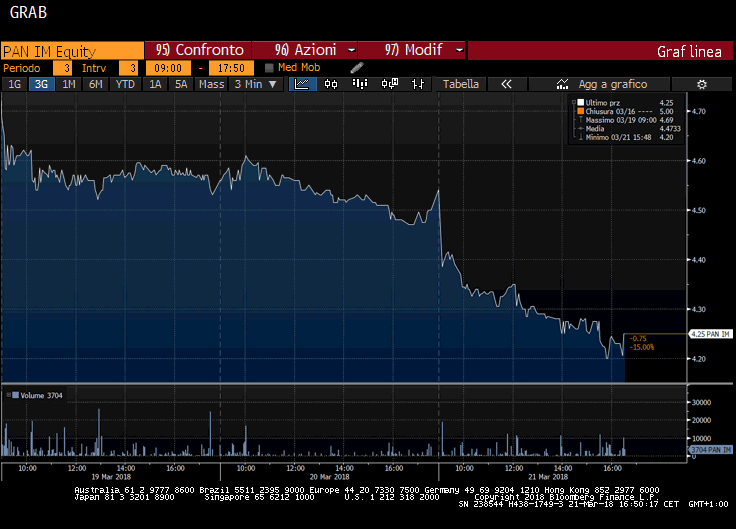This screenshot has height=529, width=736.
Task: Click the 20 Mar 2018 date label
Action: click(x=330, y=477)
